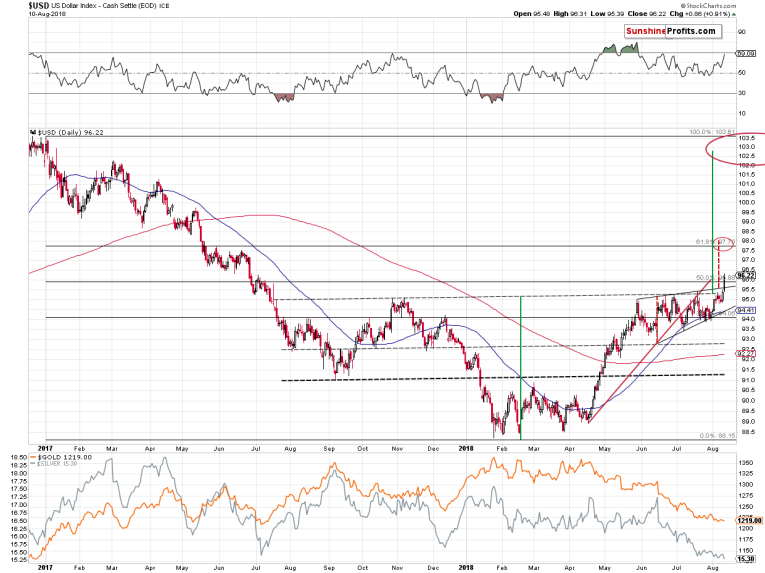Click the 0.0%: 88.15 Fibonacci label

715,436
